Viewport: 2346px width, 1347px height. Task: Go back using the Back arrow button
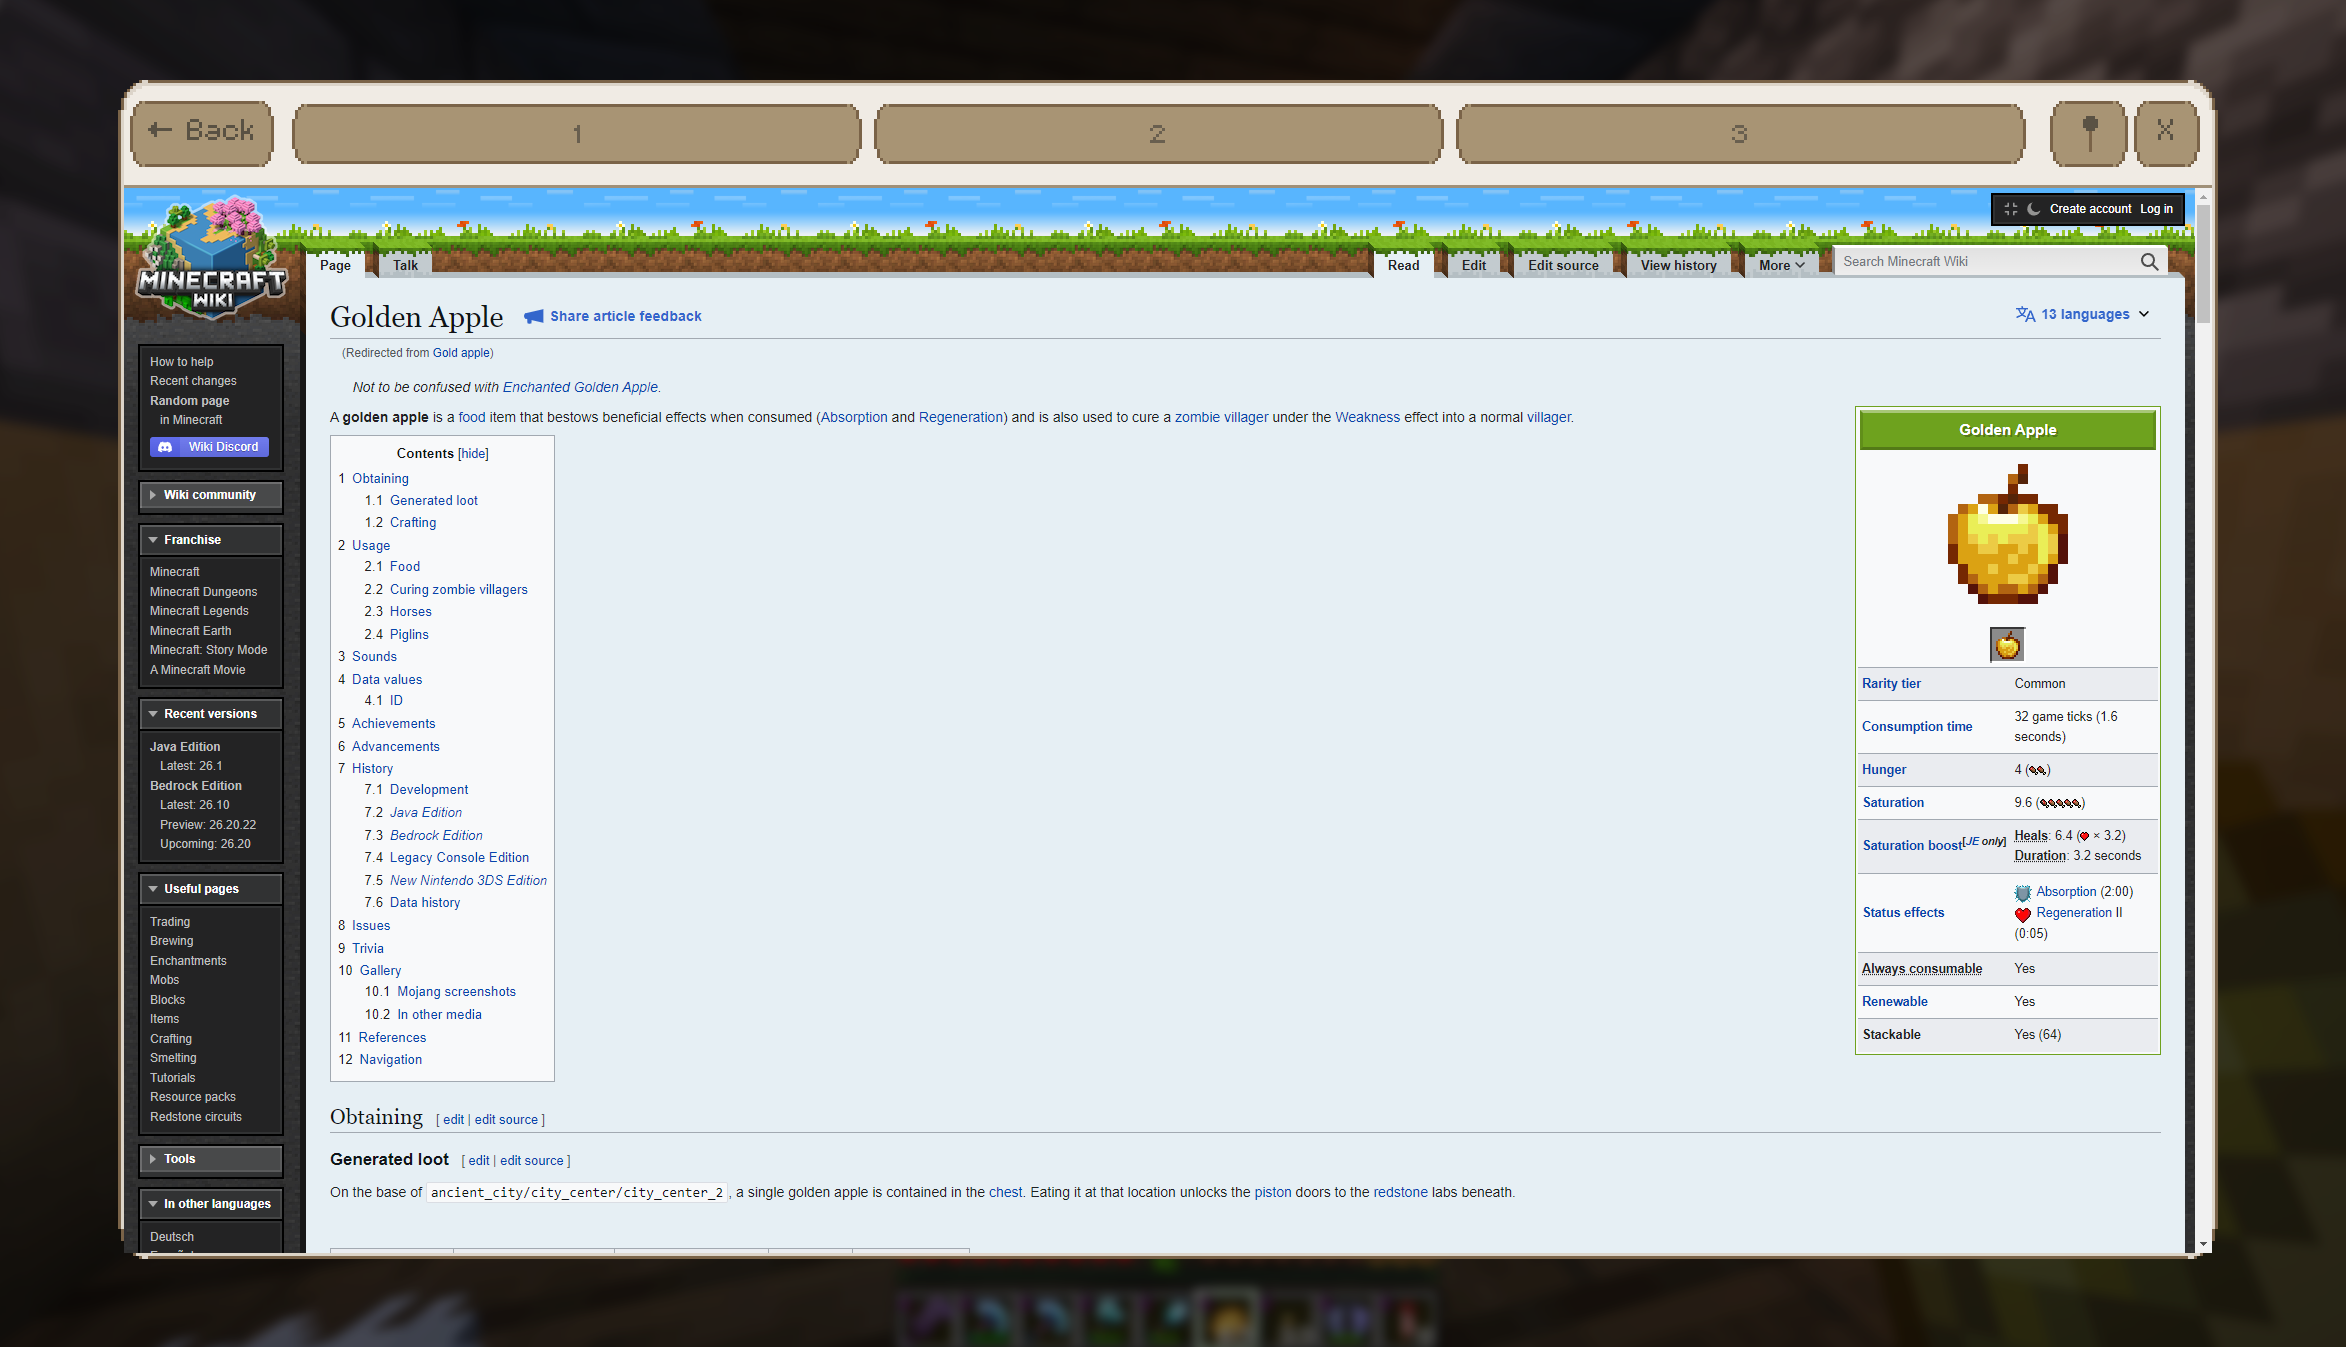[x=201, y=133]
